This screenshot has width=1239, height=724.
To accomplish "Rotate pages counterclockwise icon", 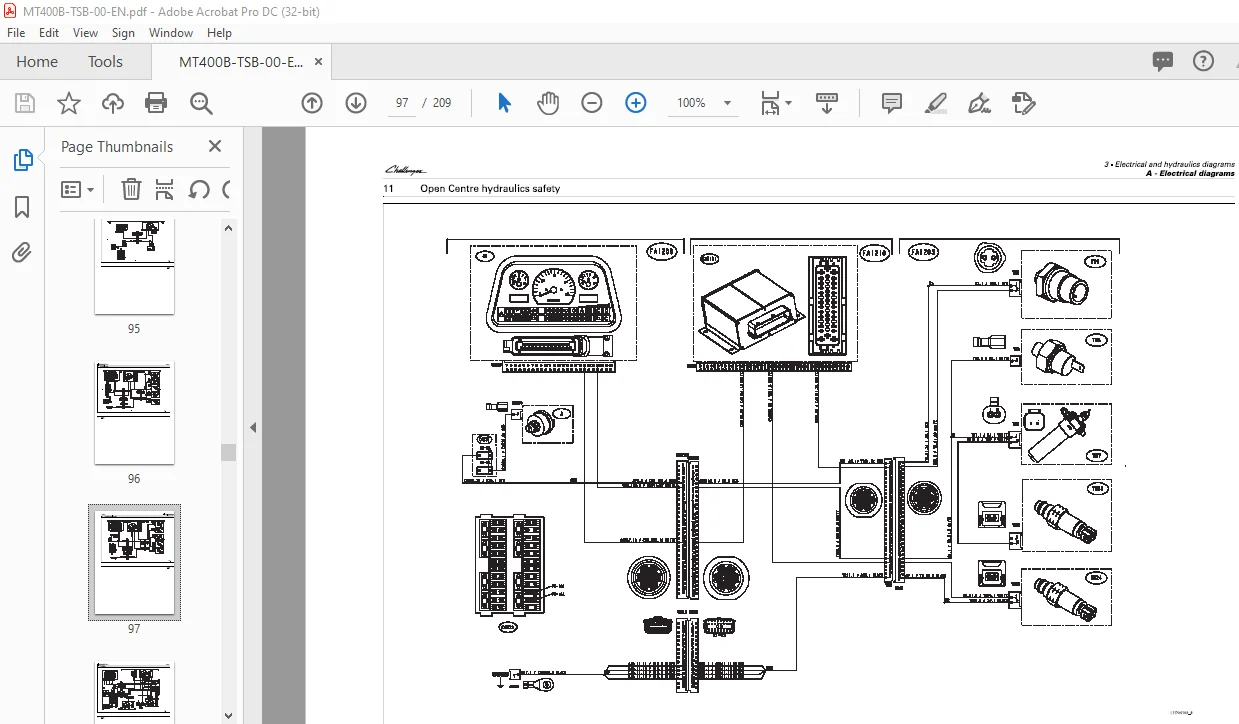I will (x=199, y=189).
